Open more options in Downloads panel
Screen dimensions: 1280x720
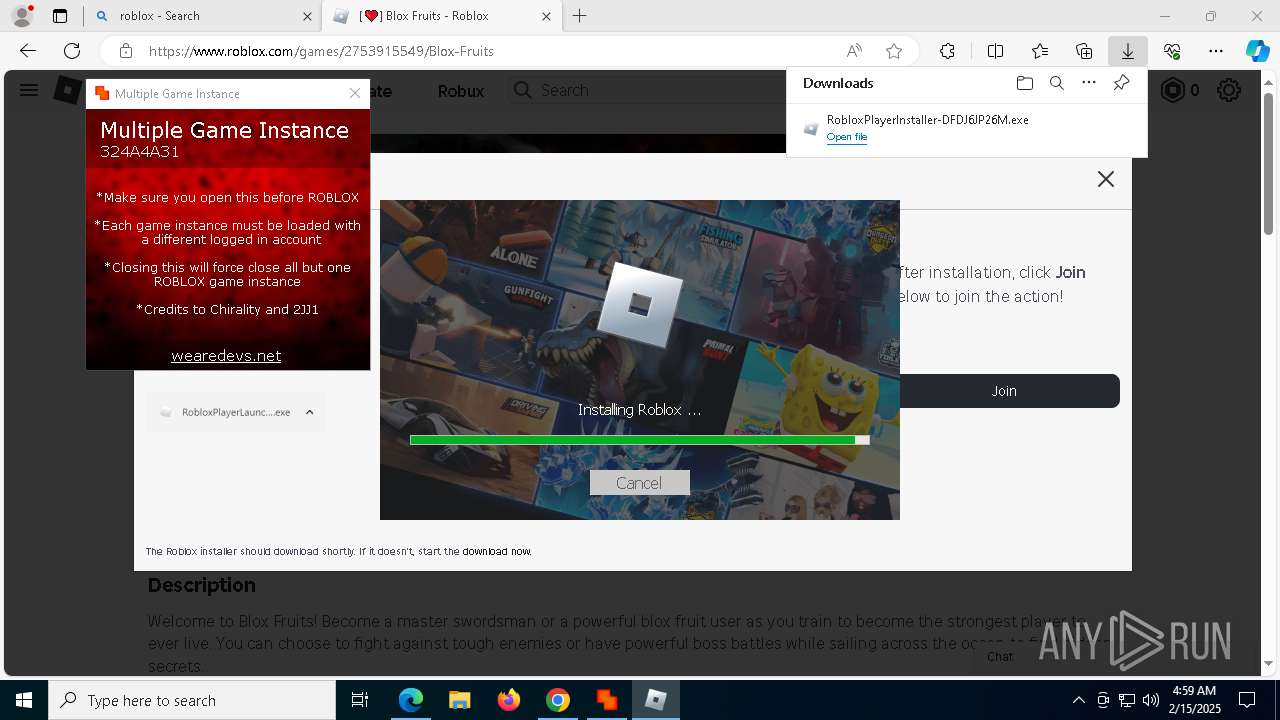(1089, 83)
